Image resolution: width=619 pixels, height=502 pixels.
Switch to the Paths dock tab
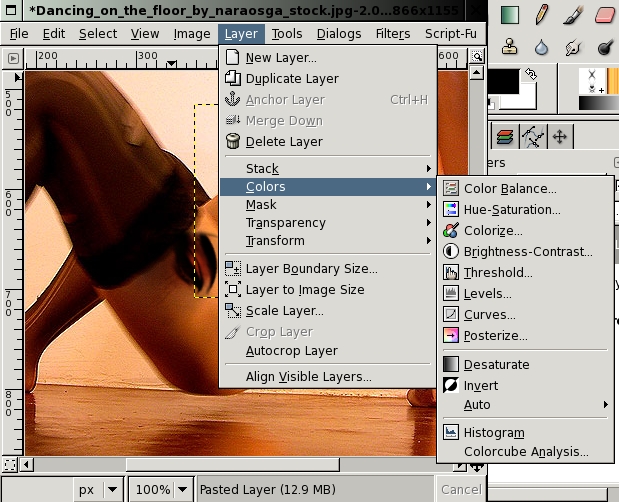[533, 137]
